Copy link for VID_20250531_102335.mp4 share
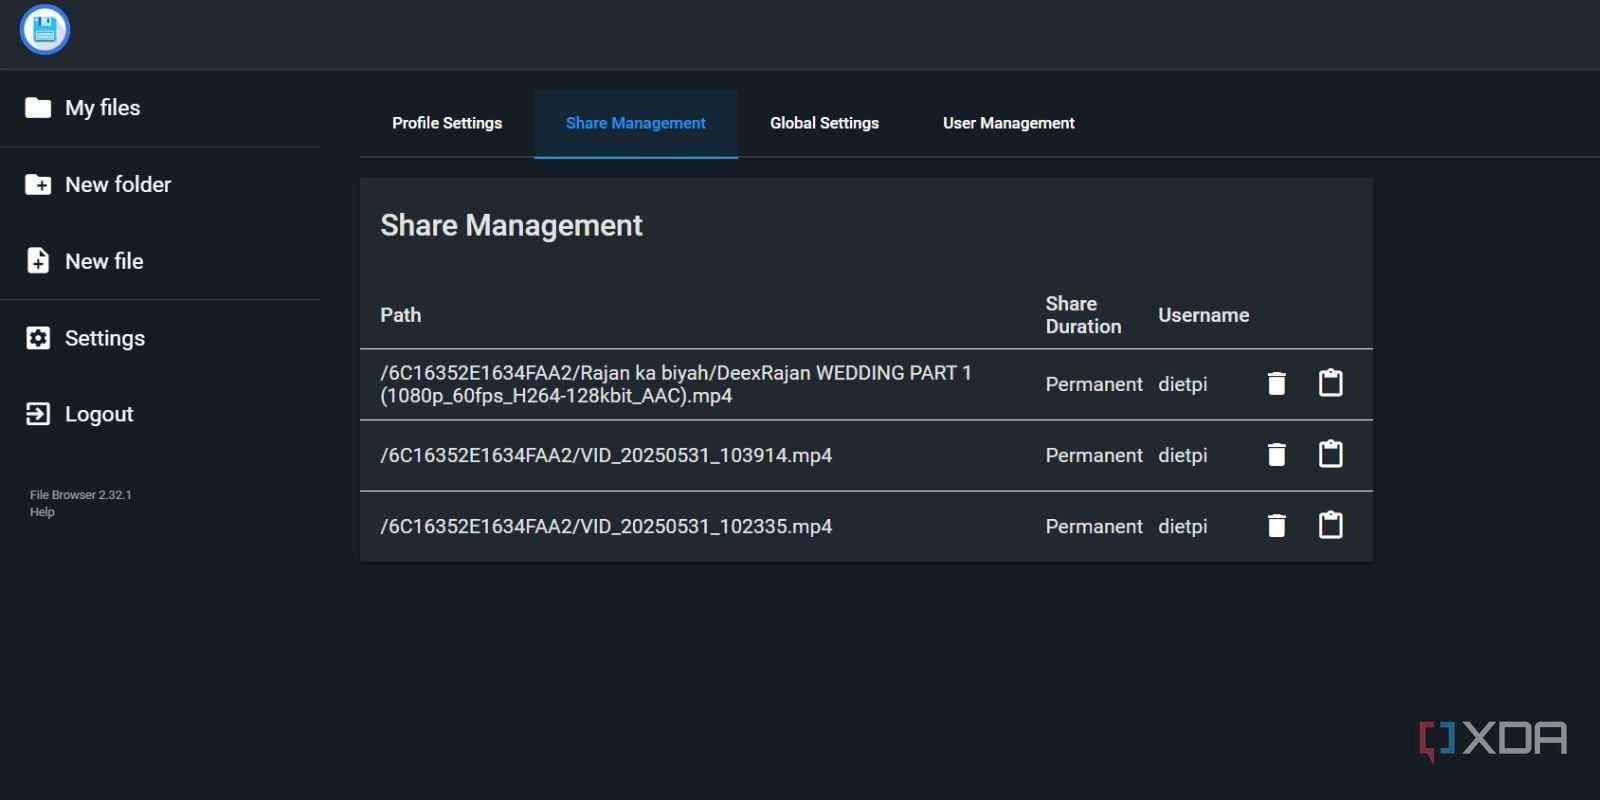Image resolution: width=1600 pixels, height=800 pixels. 1330,525
